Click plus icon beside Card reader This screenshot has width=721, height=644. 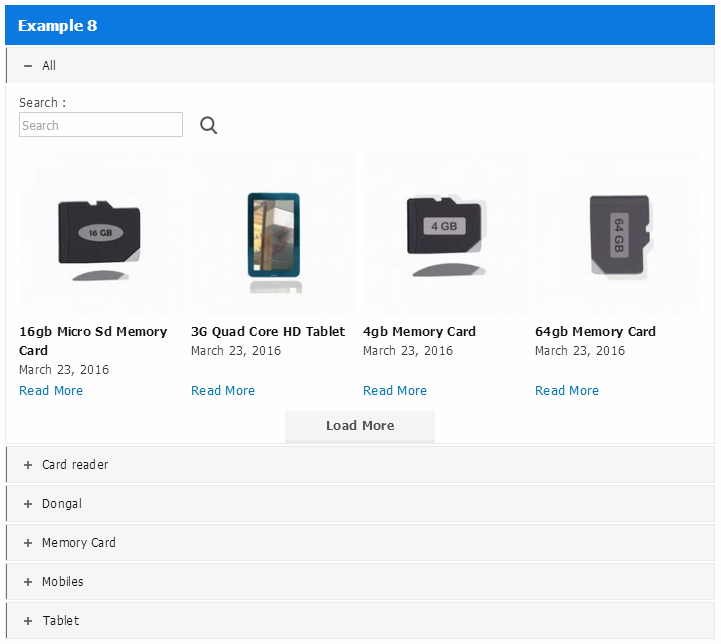tap(28, 465)
